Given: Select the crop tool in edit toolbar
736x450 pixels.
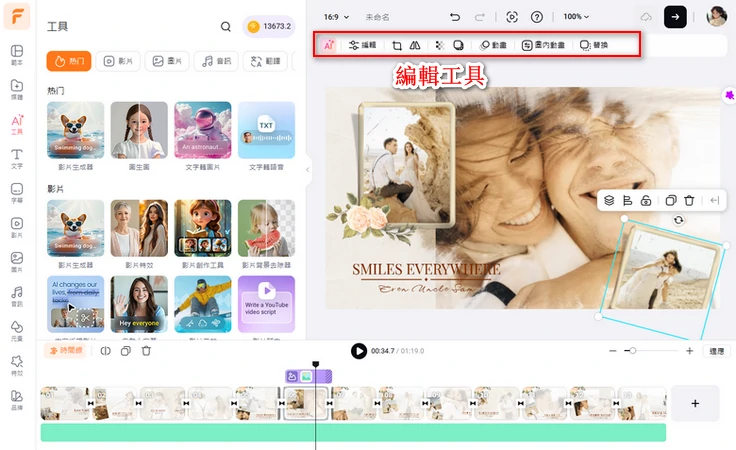Looking at the screenshot, I should coord(397,45).
